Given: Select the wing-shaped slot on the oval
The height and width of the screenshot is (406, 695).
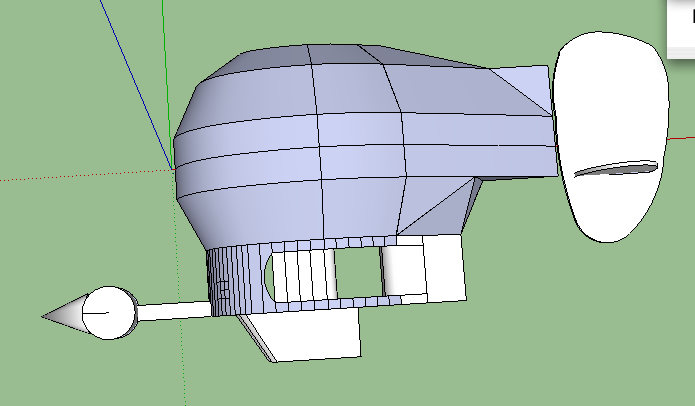Looking at the screenshot, I should 617,169.
